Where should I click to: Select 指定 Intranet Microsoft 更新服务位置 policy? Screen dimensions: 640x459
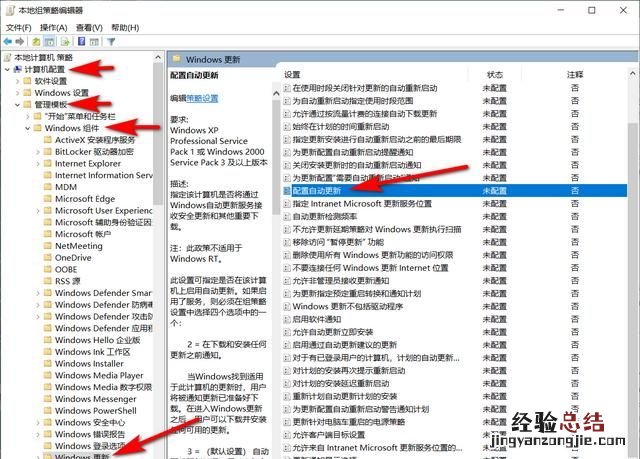[362, 204]
